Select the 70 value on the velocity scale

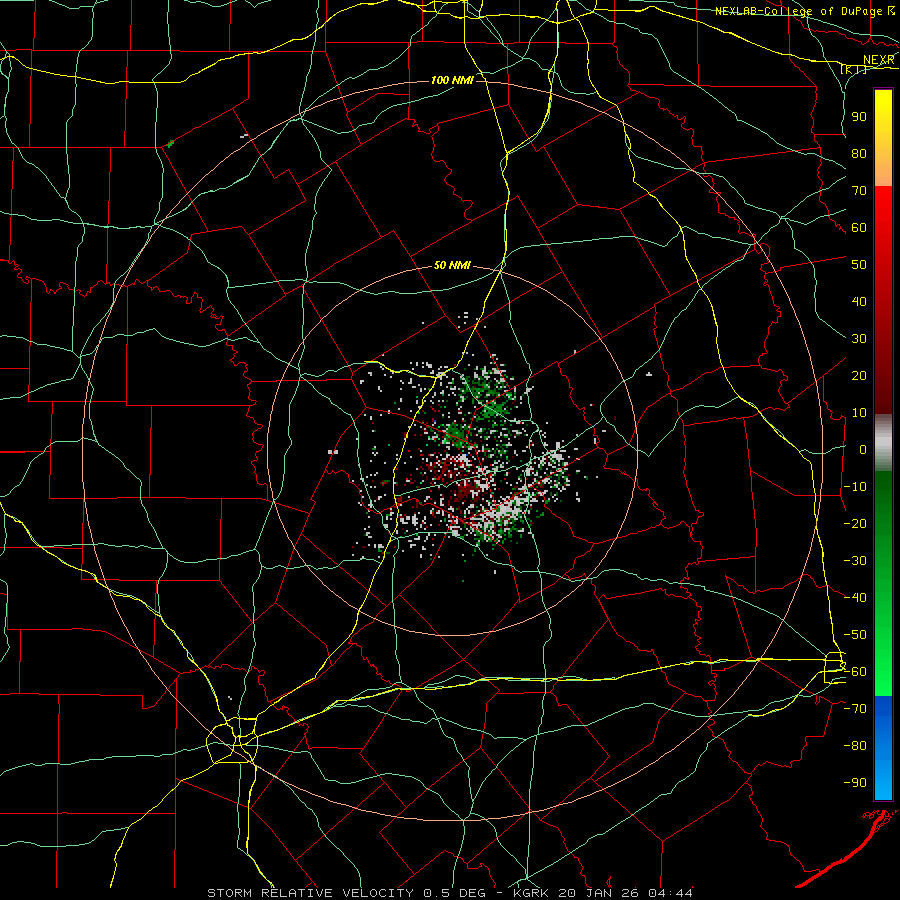tap(859, 191)
